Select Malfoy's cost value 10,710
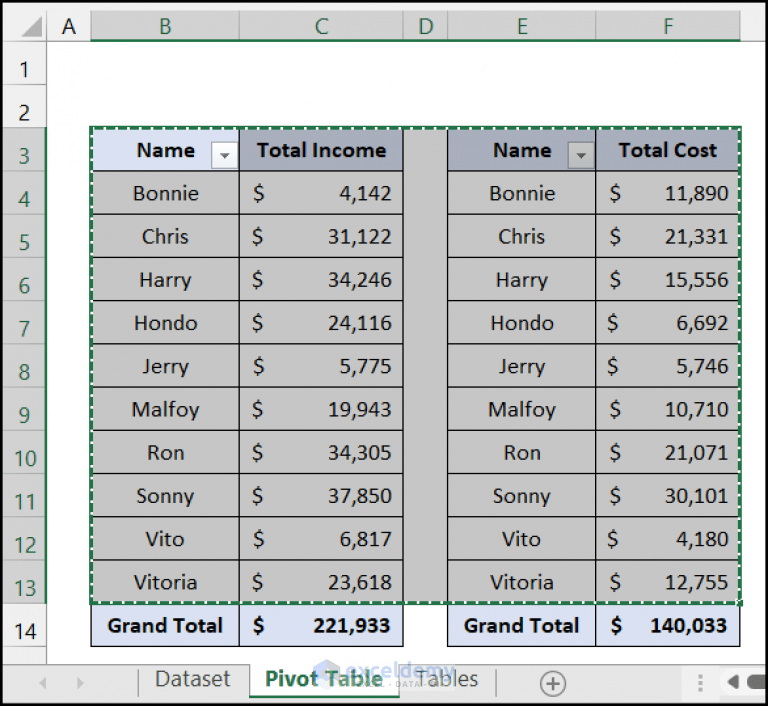768x706 pixels. pos(668,409)
